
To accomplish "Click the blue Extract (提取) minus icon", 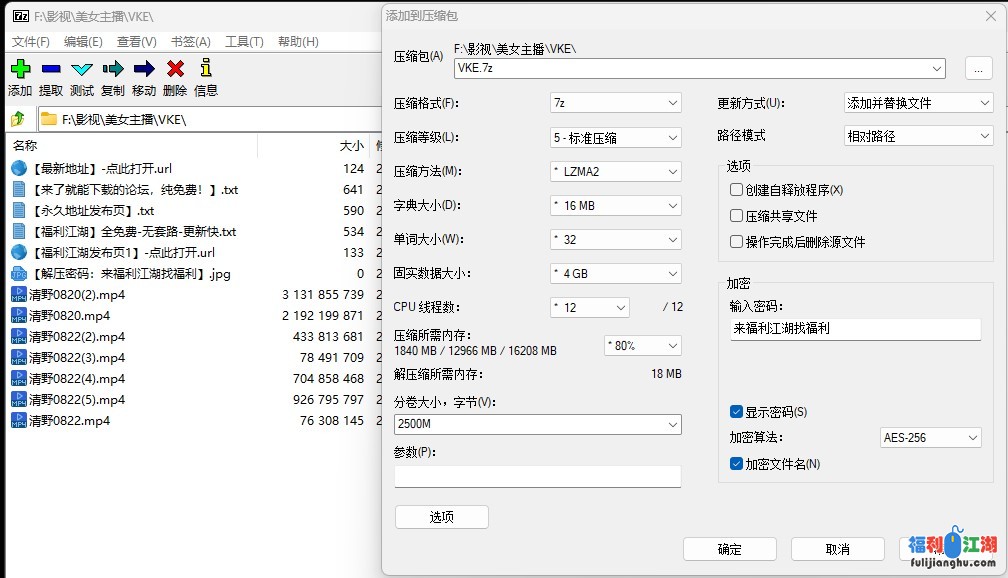I will 51,69.
